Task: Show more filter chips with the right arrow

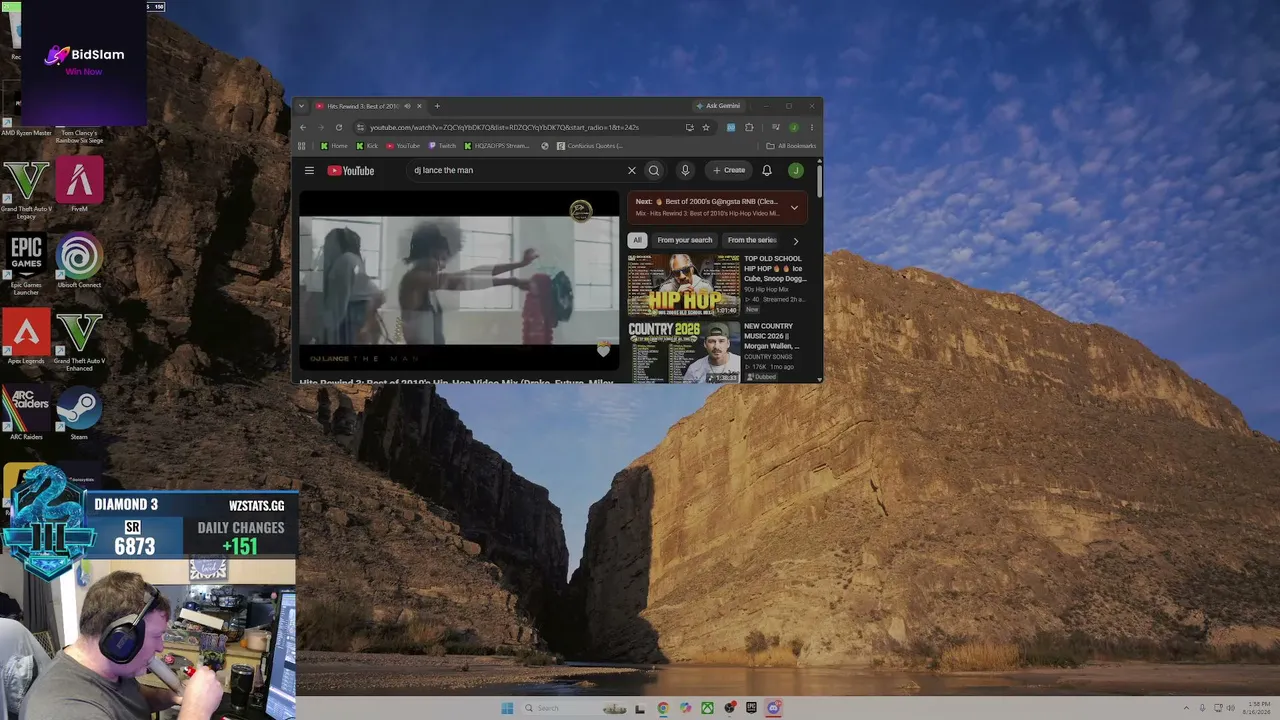Action: coord(796,240)
